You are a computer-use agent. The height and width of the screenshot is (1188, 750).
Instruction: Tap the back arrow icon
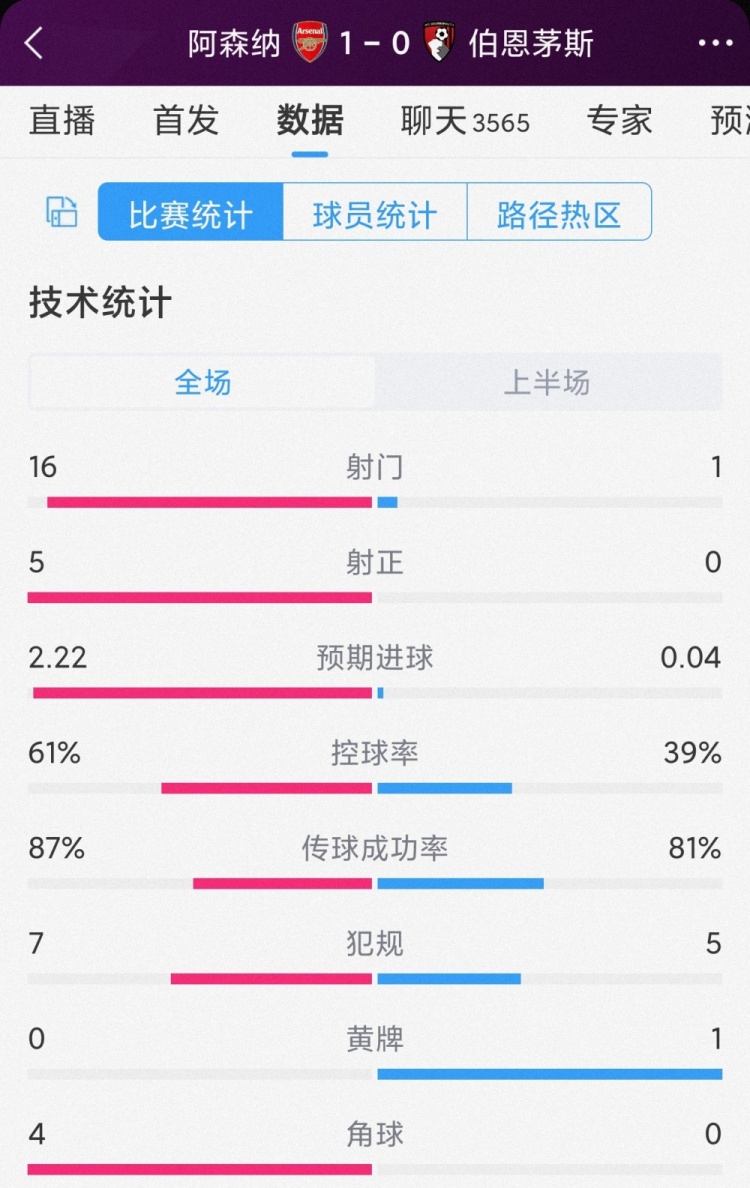pyautogui.click(x=34, y=43)
